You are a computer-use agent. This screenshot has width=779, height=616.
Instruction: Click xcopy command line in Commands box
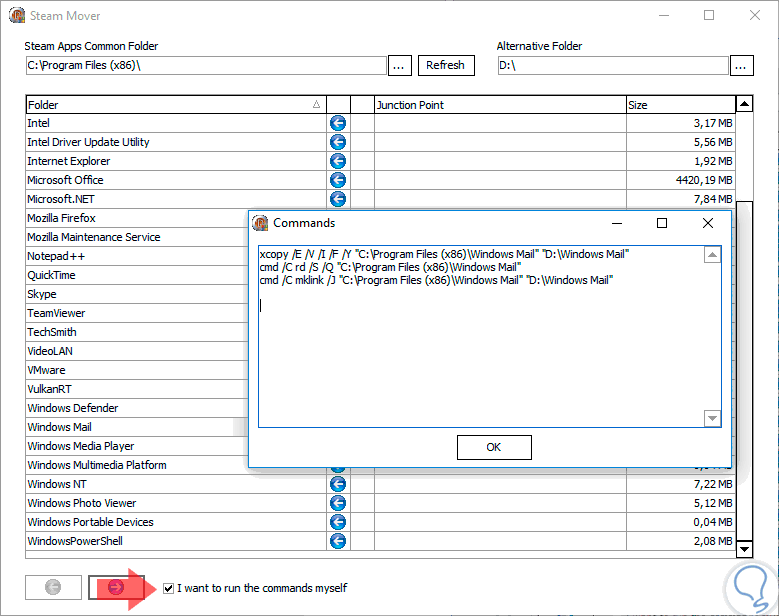(444, 254)
